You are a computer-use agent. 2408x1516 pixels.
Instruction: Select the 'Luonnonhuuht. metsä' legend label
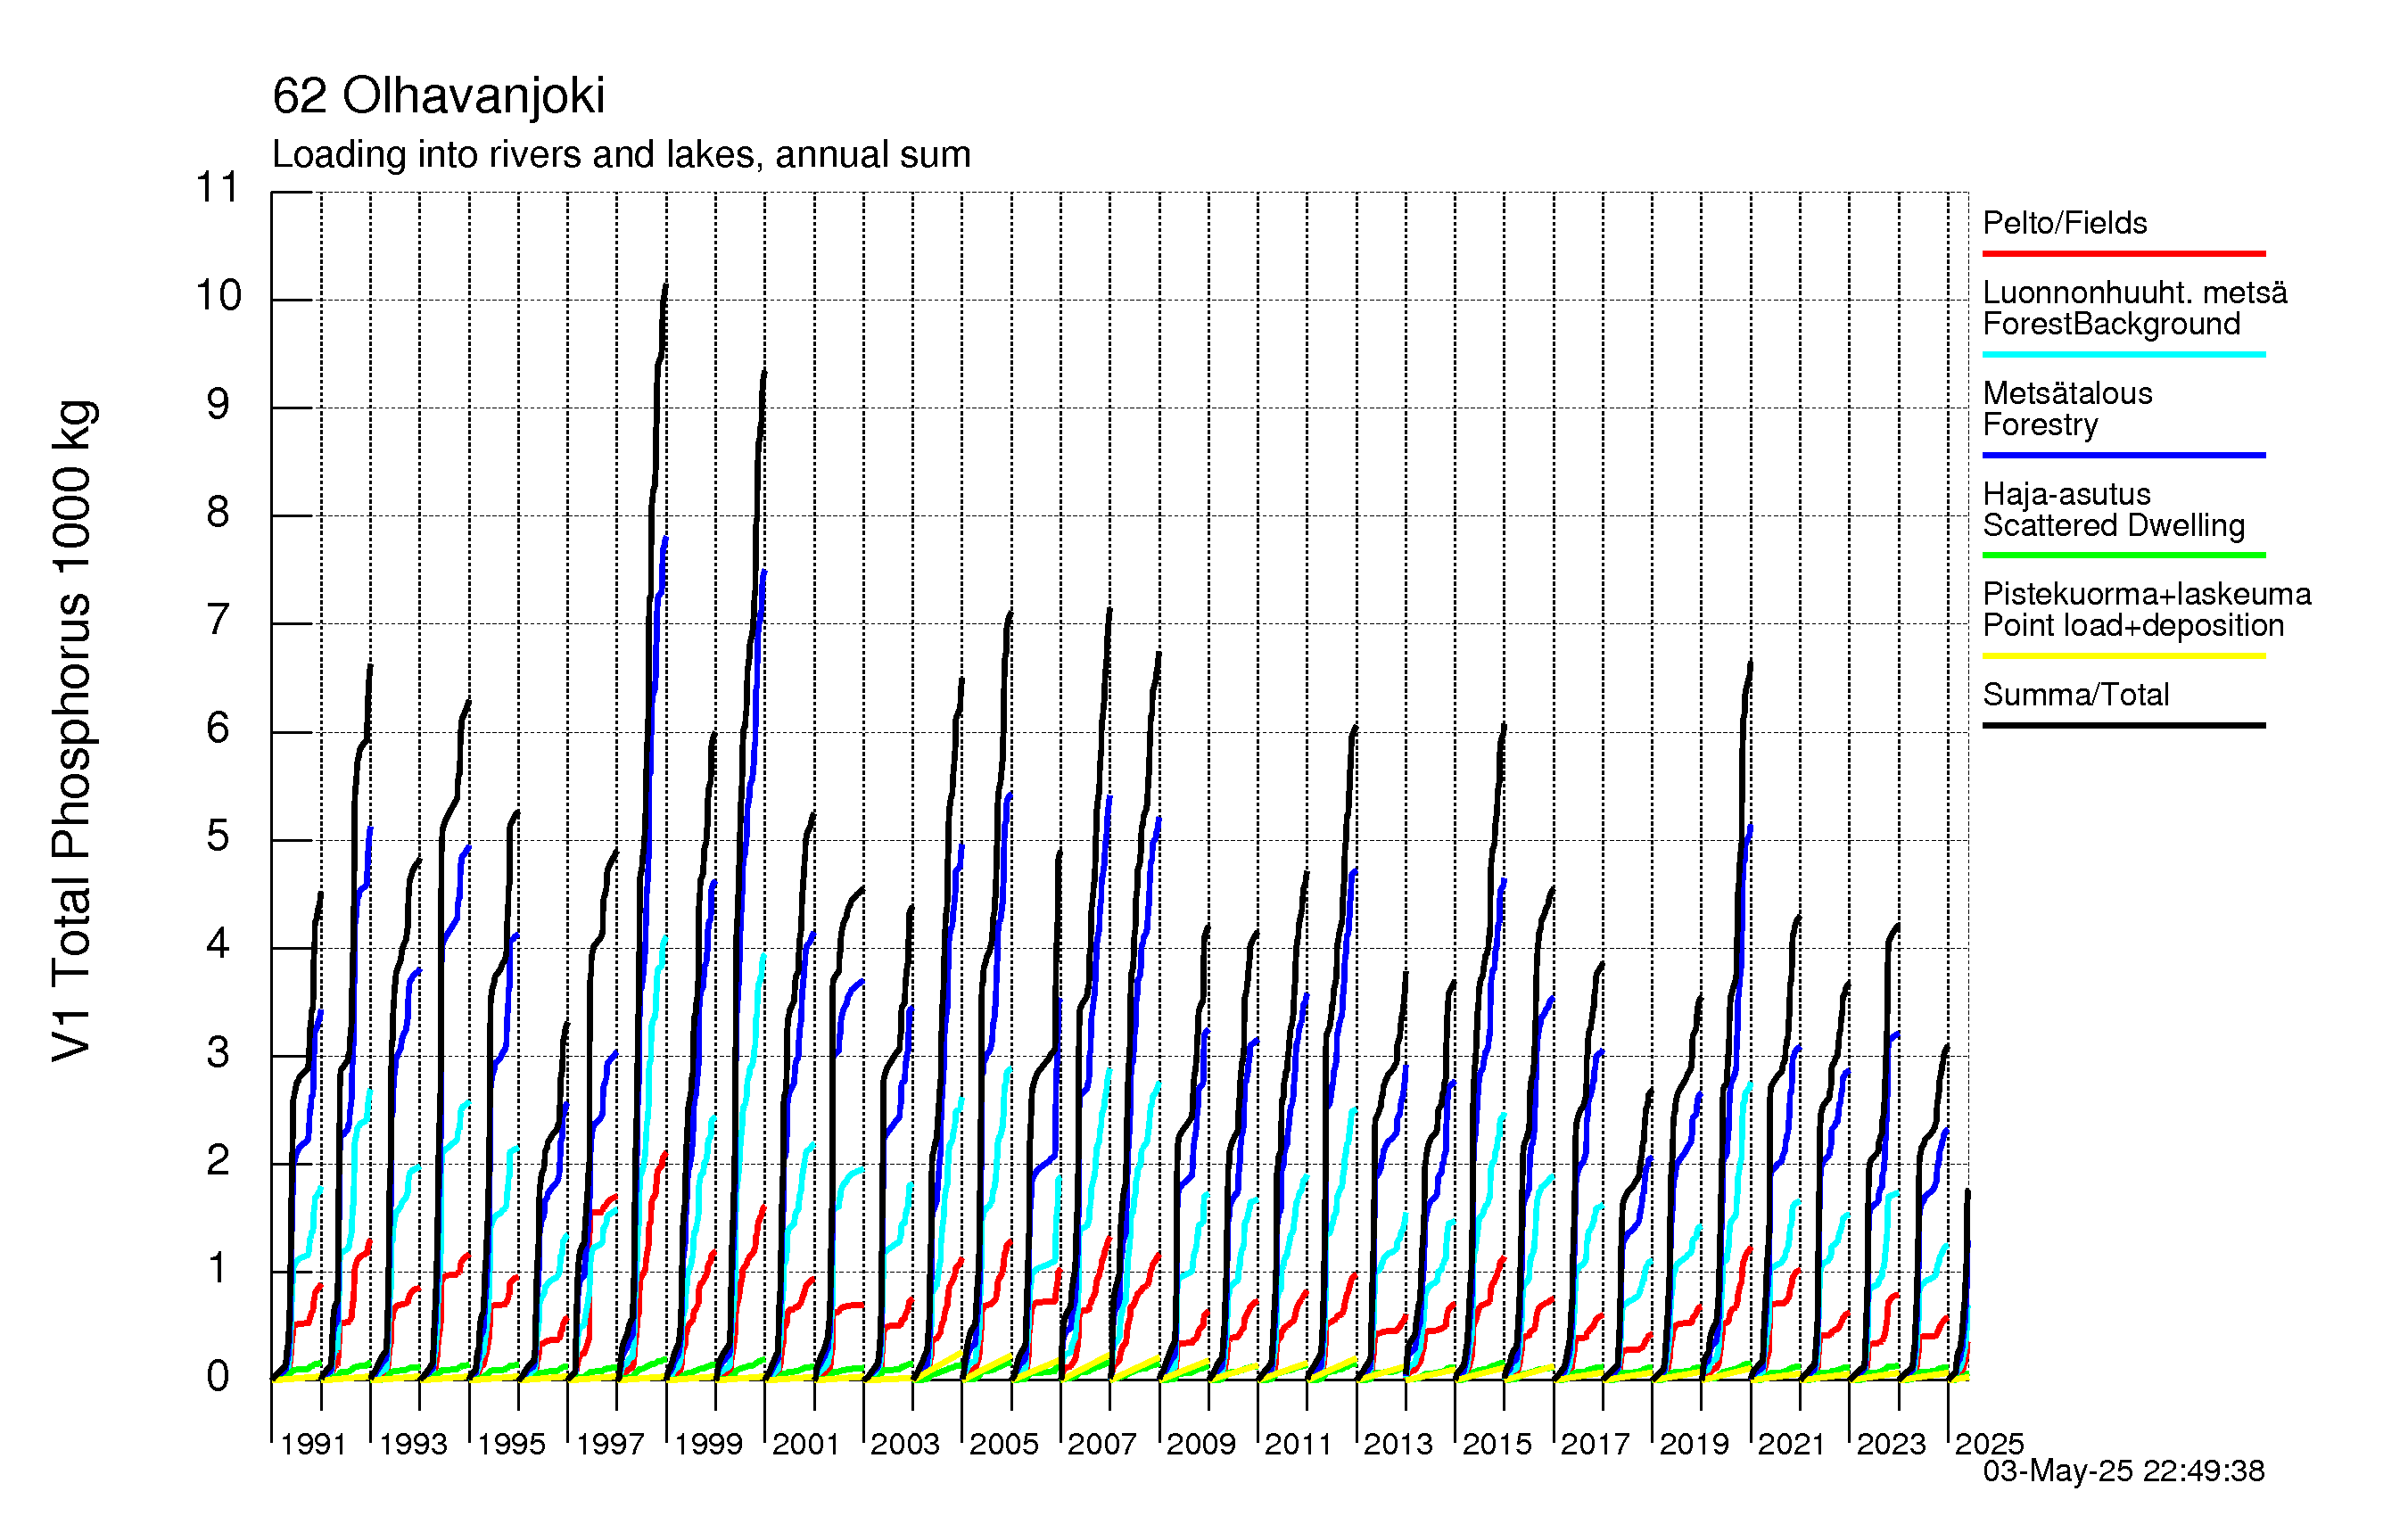pyautogui.click(x=2135, y=293)
